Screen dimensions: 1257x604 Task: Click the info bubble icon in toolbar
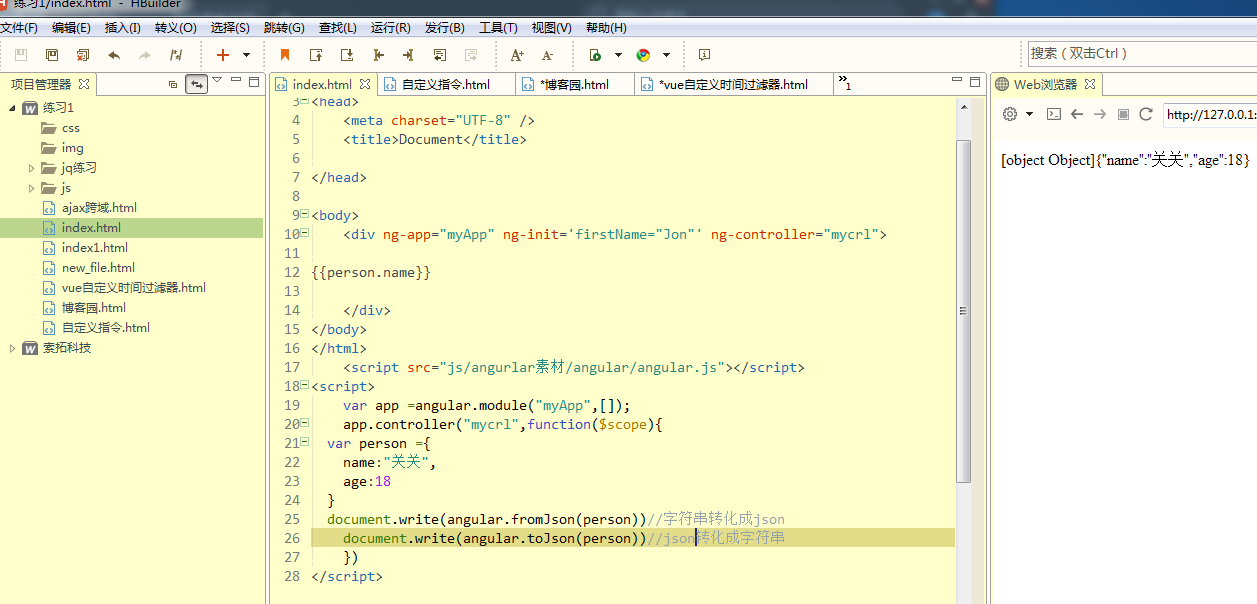coord(704,55)
